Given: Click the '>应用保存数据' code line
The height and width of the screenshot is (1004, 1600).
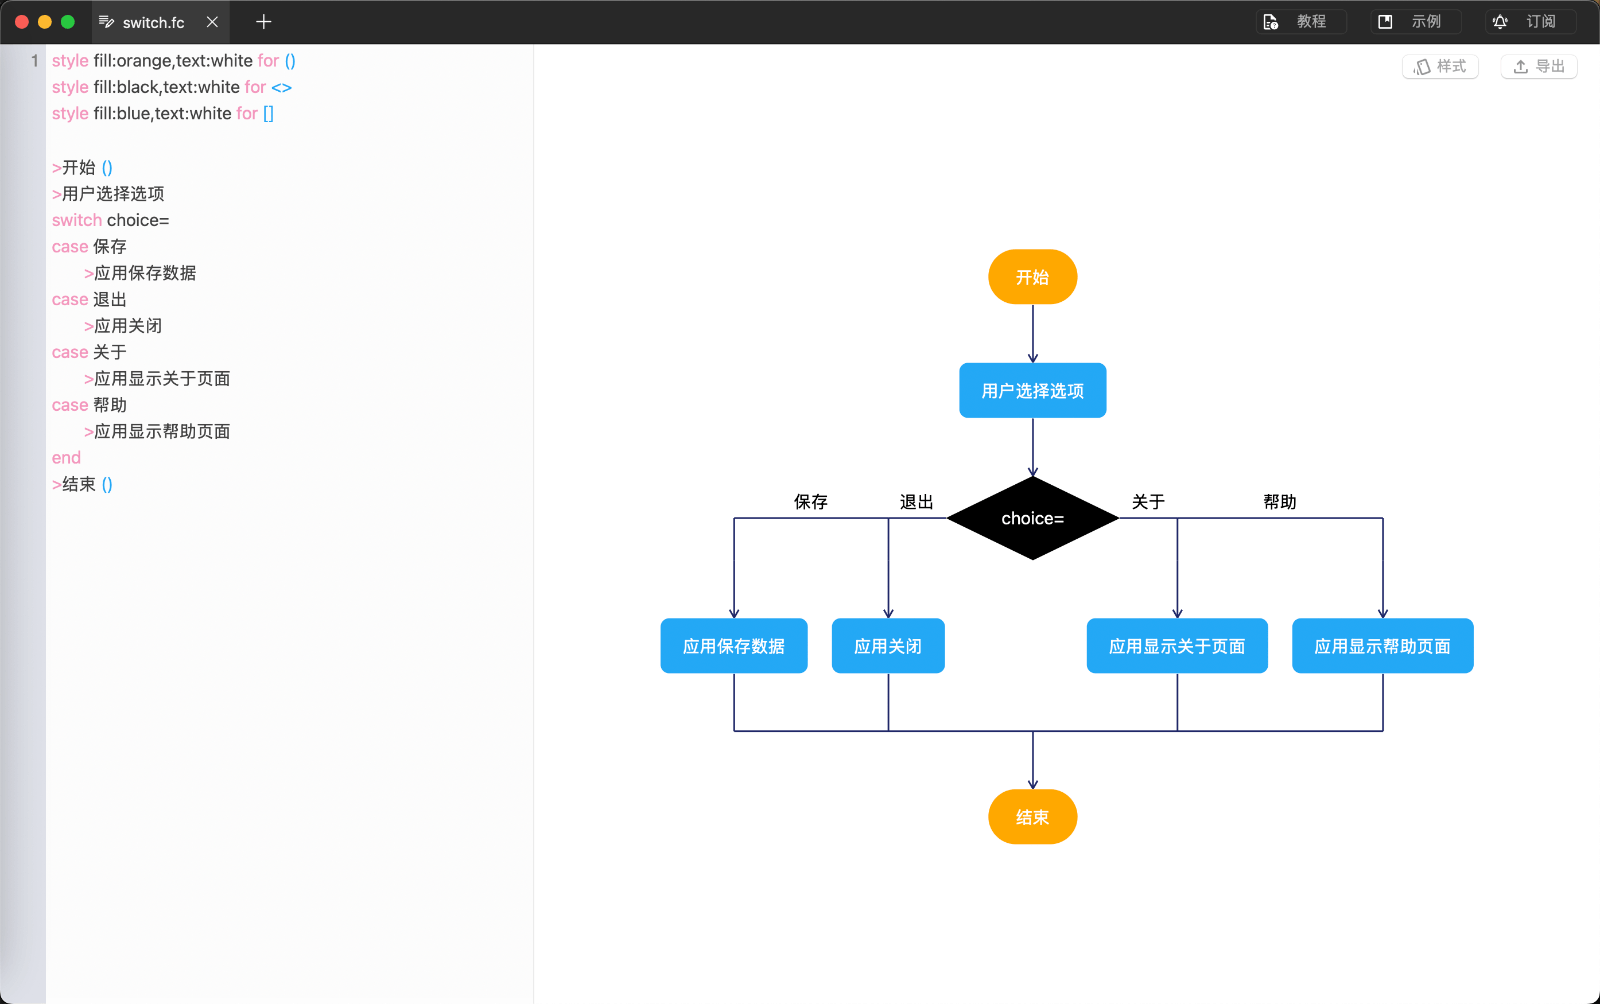Looking at the screenshot, I should (x=140, y=273).
